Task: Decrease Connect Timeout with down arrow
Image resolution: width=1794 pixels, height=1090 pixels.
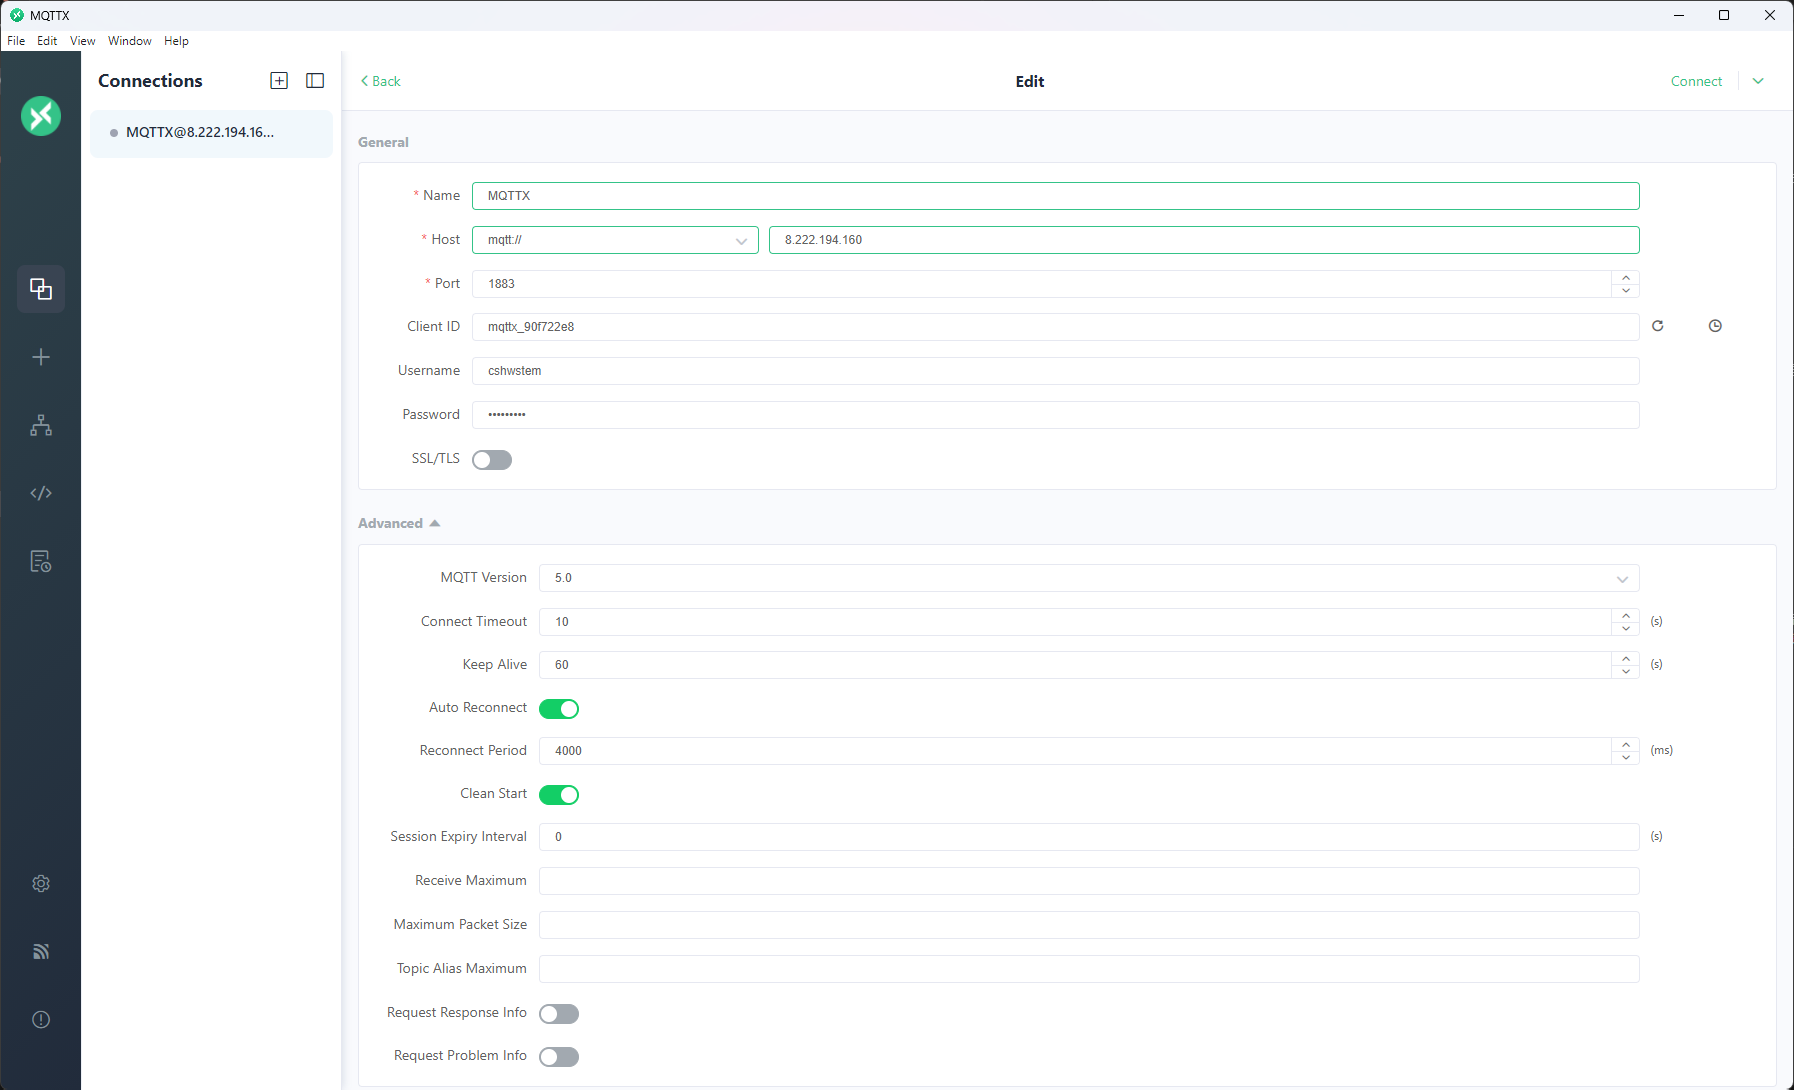Action: [1626, 629]
